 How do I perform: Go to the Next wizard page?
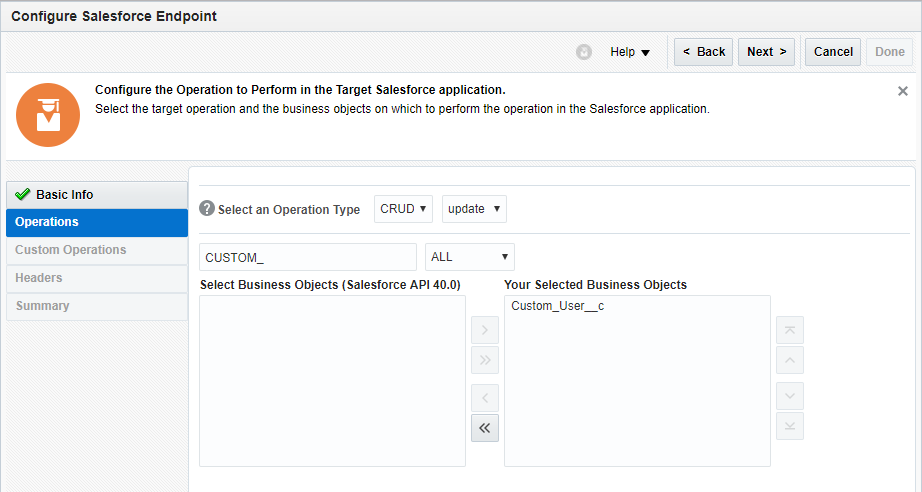point(766,52)
